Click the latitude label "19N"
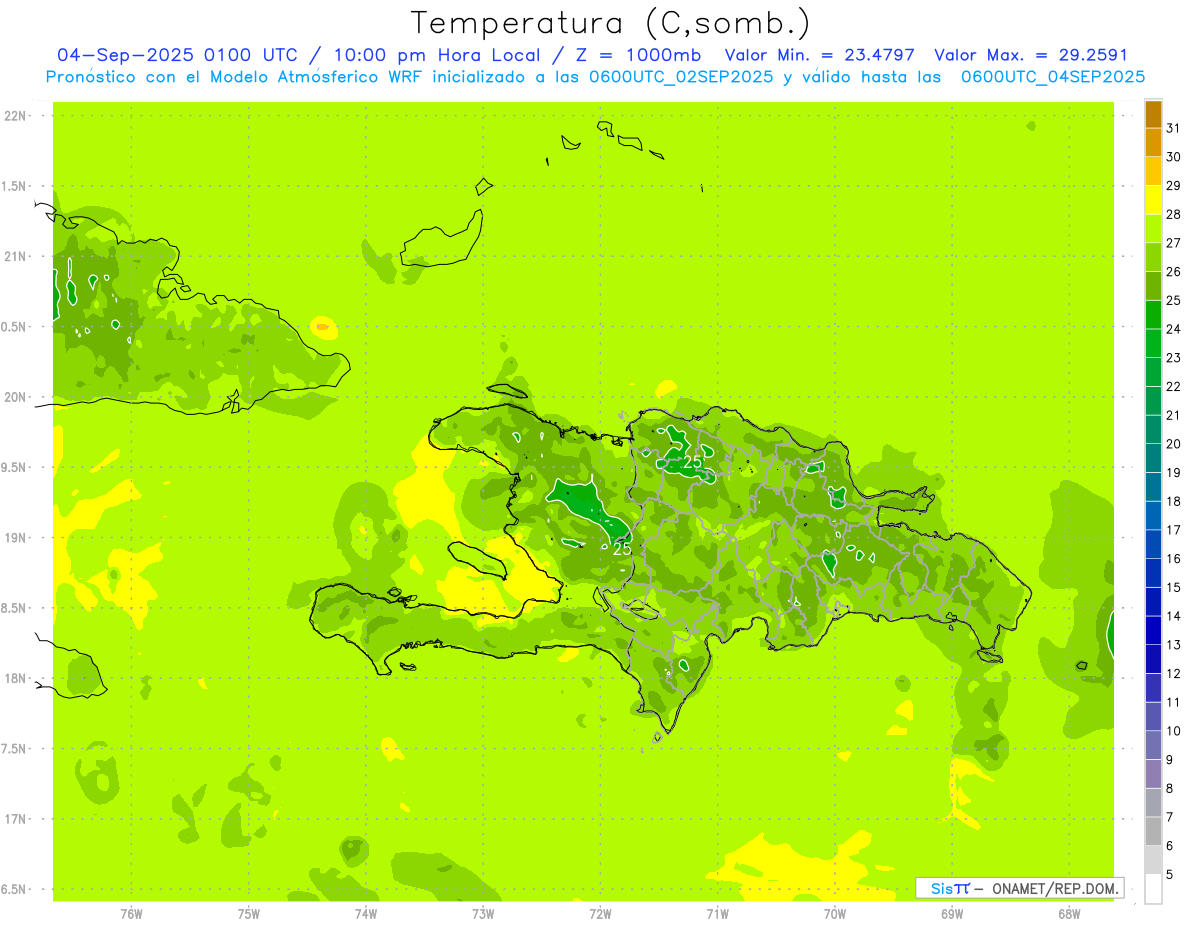This screenshot has width=1200, height=927. pos(15,537)
